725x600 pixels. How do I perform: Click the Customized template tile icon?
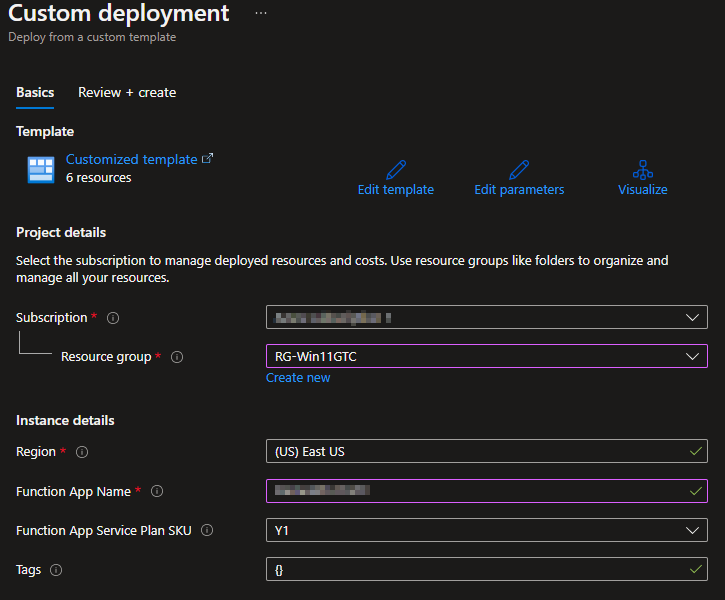pyautogui.click(x=41, y=170)
